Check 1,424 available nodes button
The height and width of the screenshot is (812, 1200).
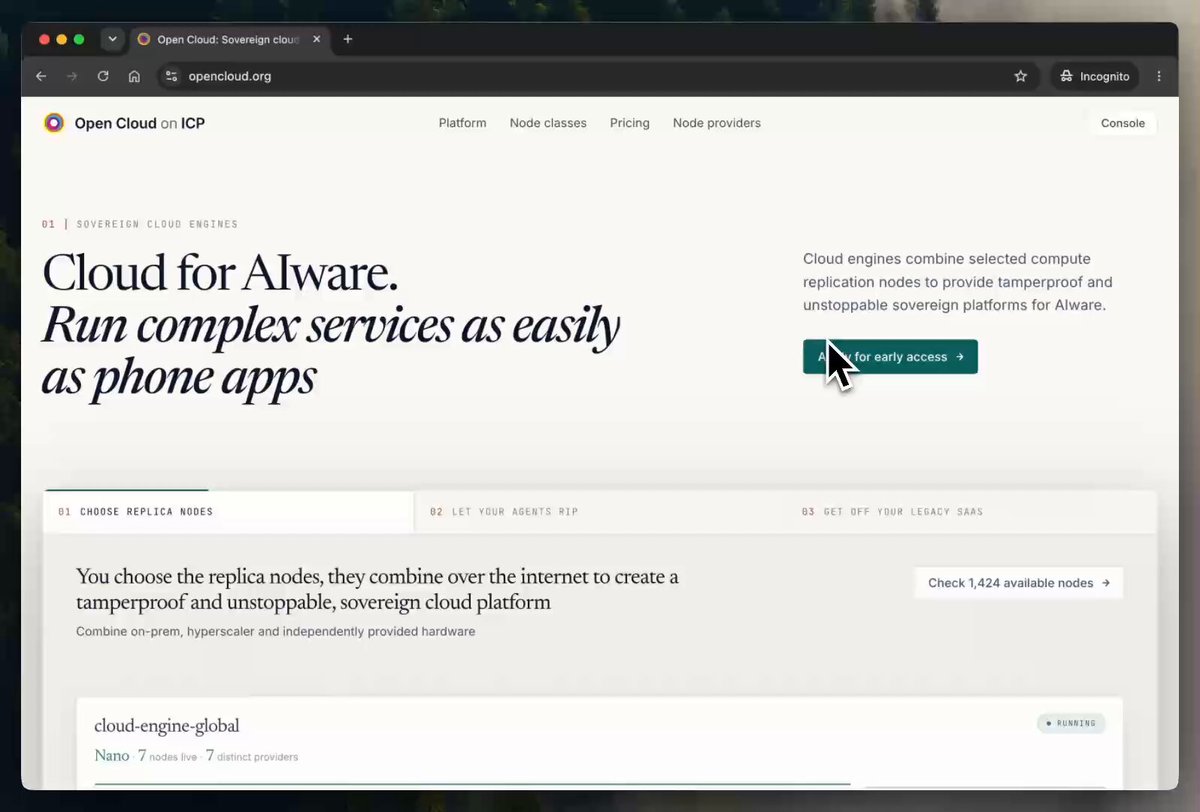(1019, 583)
